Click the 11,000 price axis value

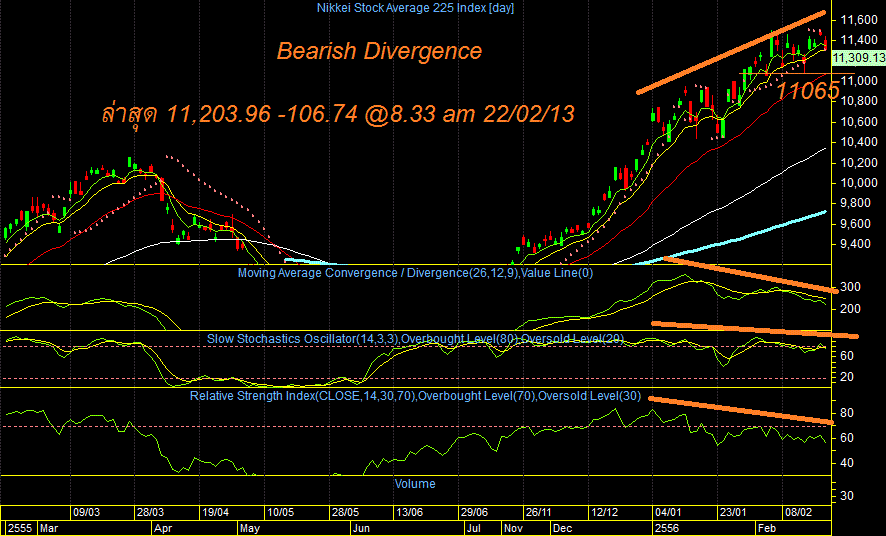pos(859,81)
